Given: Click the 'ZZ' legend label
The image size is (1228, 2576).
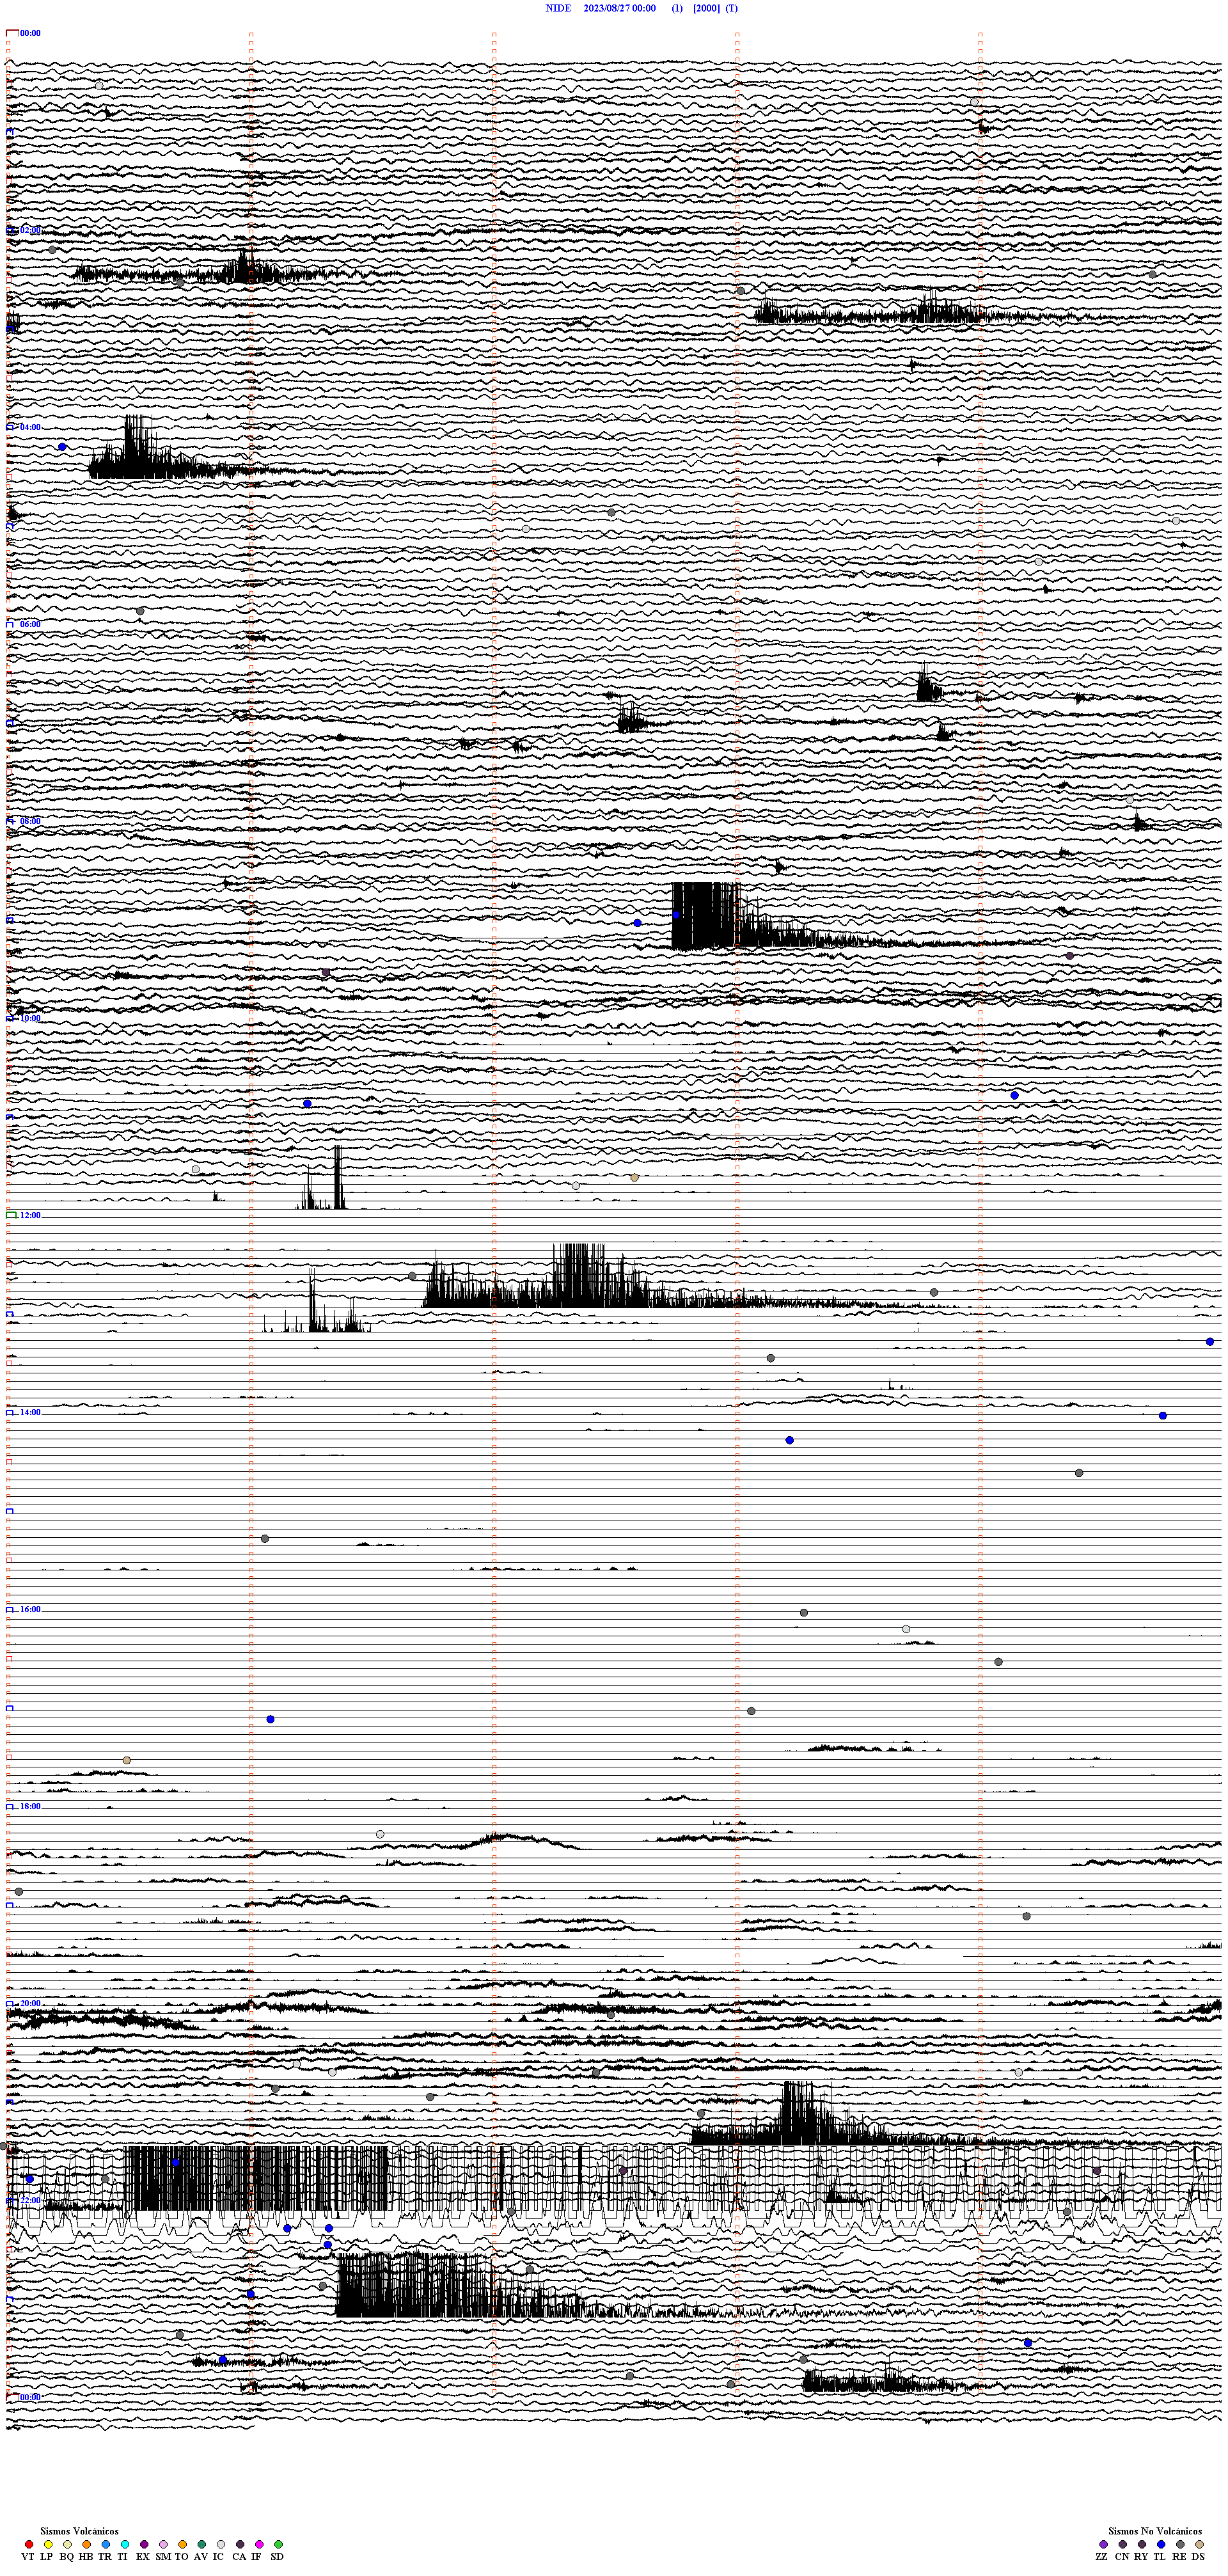Looking at the screenshot, I should pos(1102,2557).
